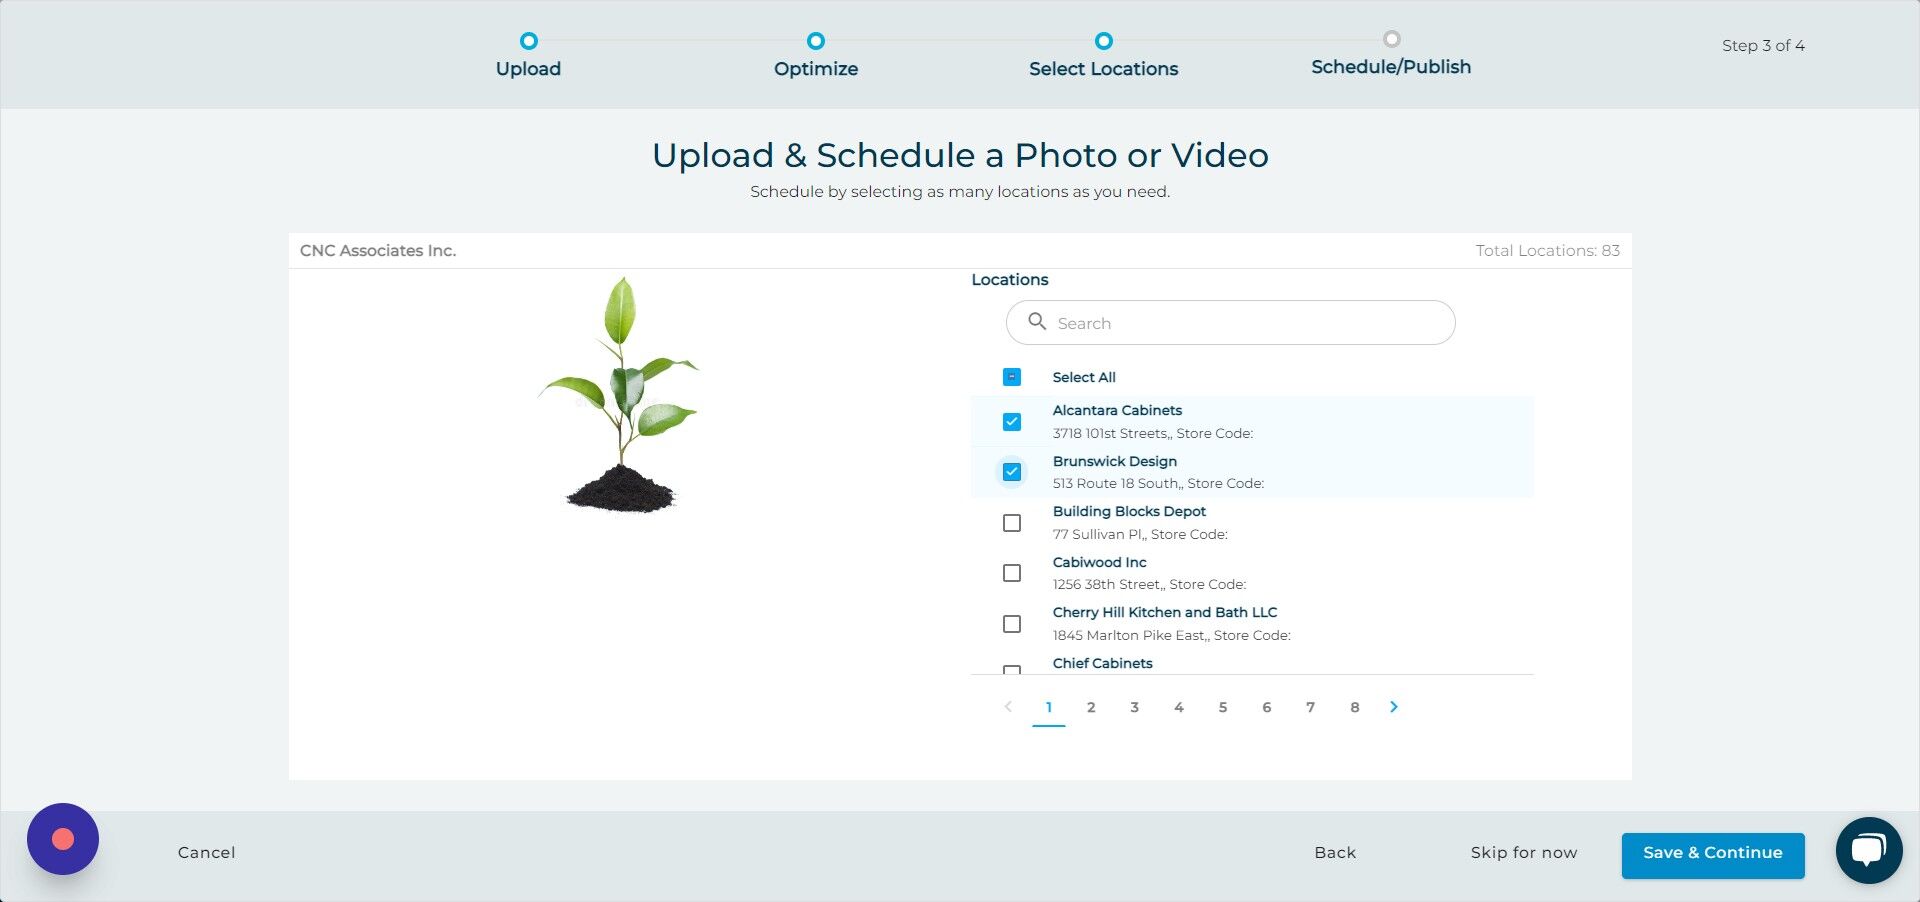Click Cancel

(207, 853)
